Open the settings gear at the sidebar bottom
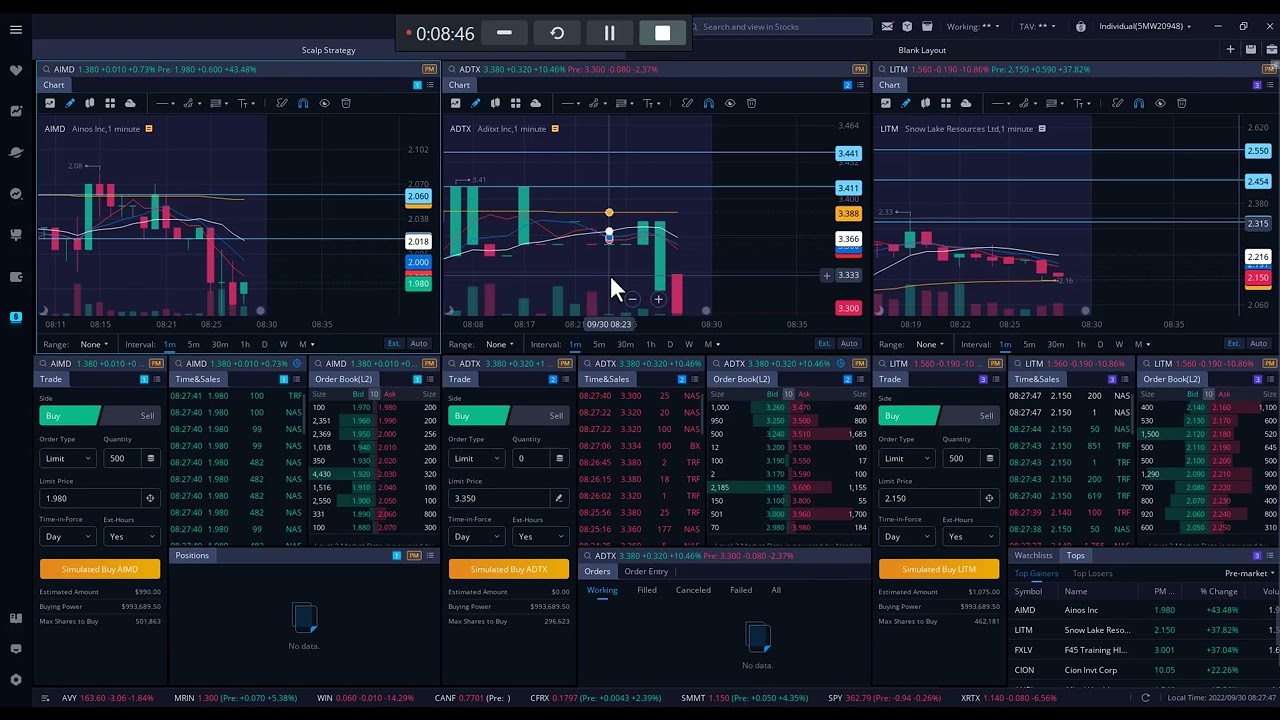Screen dimensions: 1280x720 tap(16, 680)
